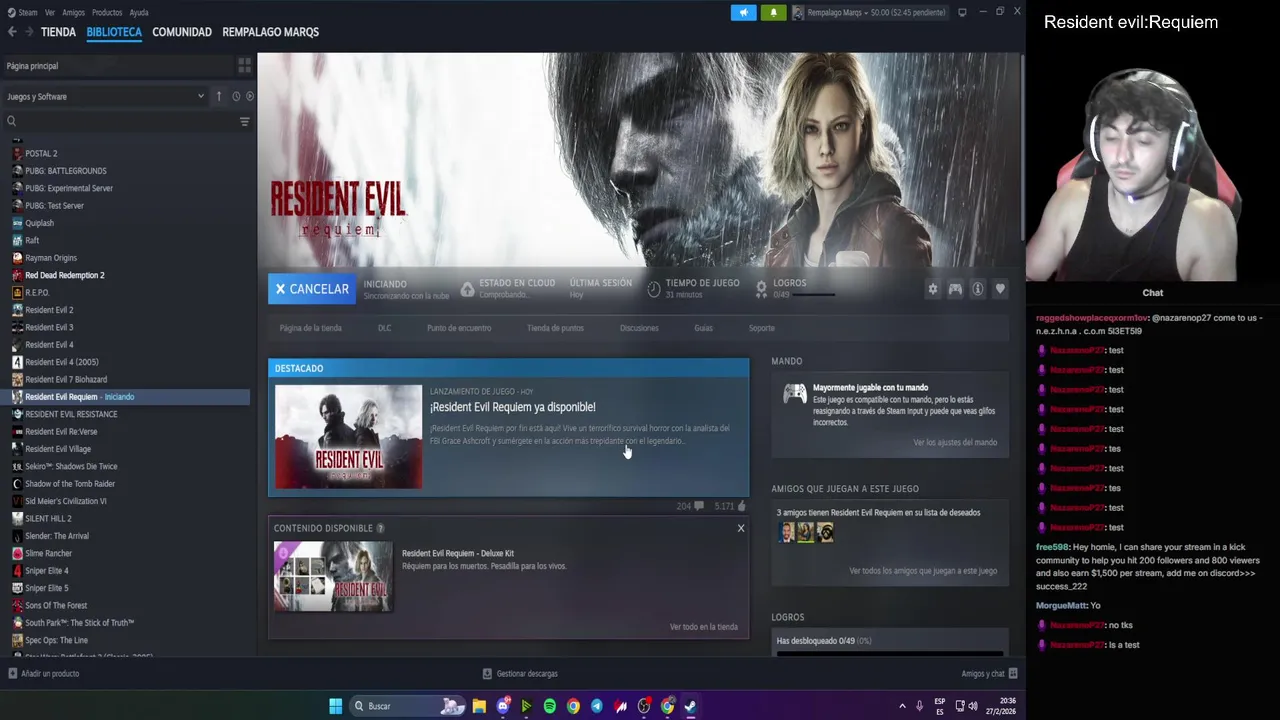Click Ver todos los amigos que juegan
Screen dimensions: 1280x720
pyautogui.click(x=923, y=571)
